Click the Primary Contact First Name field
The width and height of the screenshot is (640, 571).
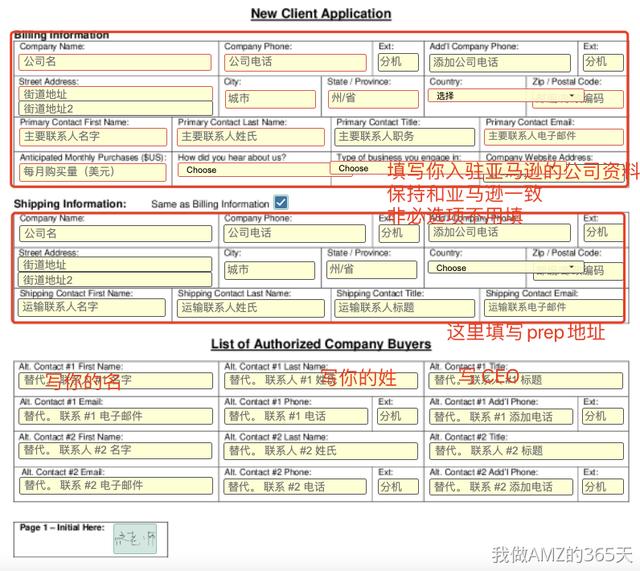pos(93,137)
